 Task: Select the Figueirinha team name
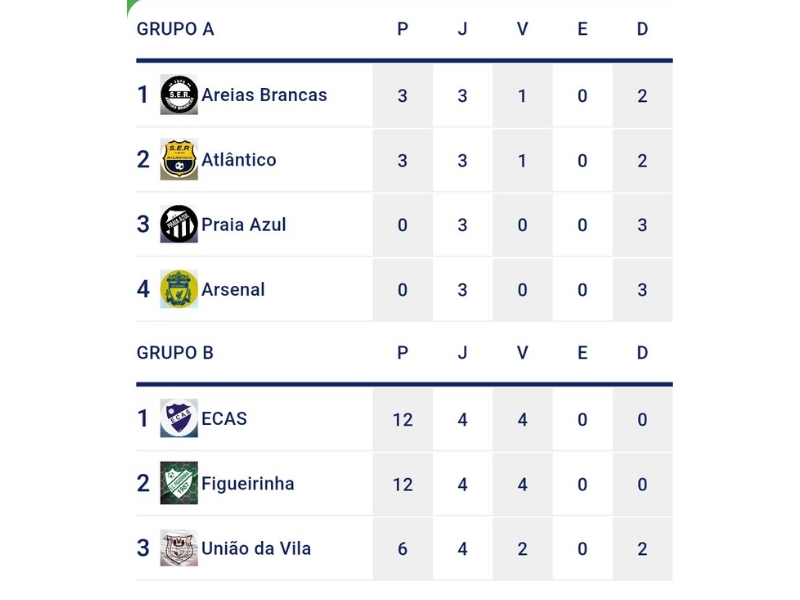tap(247, 483)
